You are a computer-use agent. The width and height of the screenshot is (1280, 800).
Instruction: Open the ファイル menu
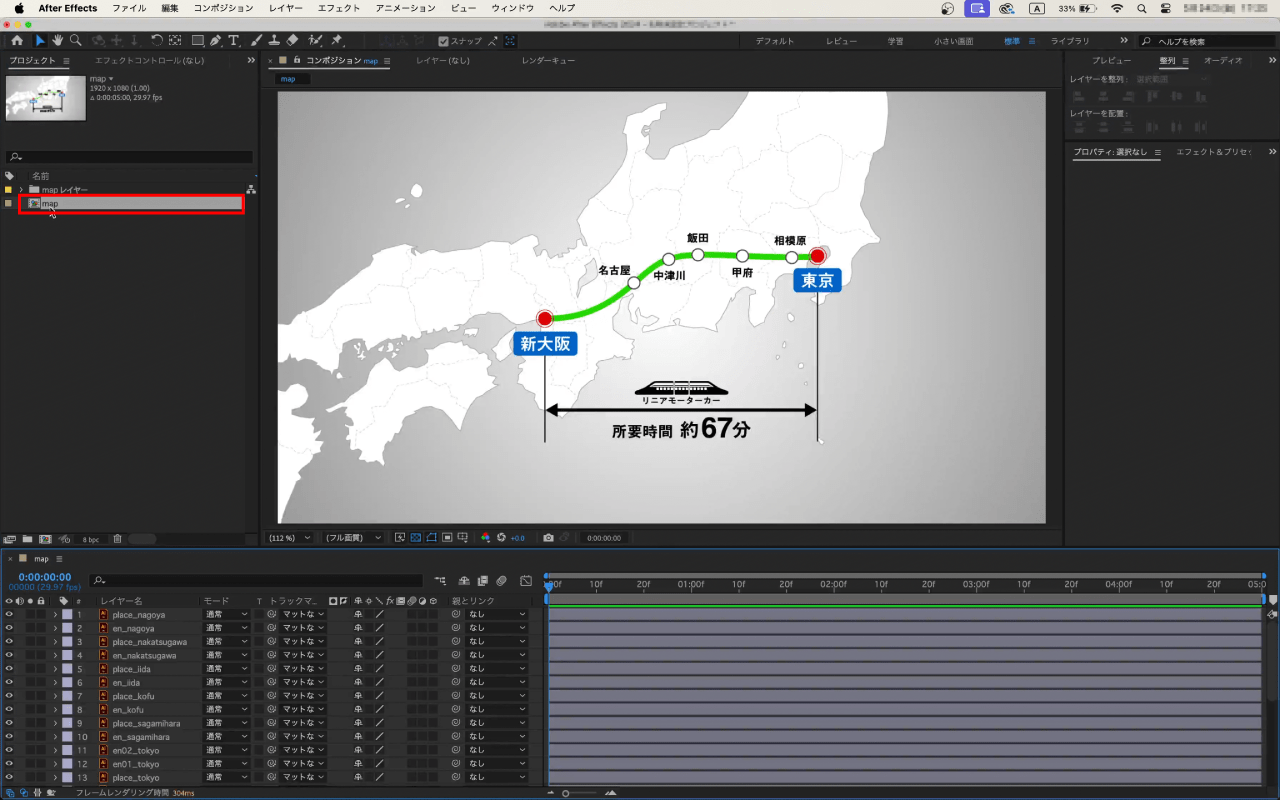[129, 8]
